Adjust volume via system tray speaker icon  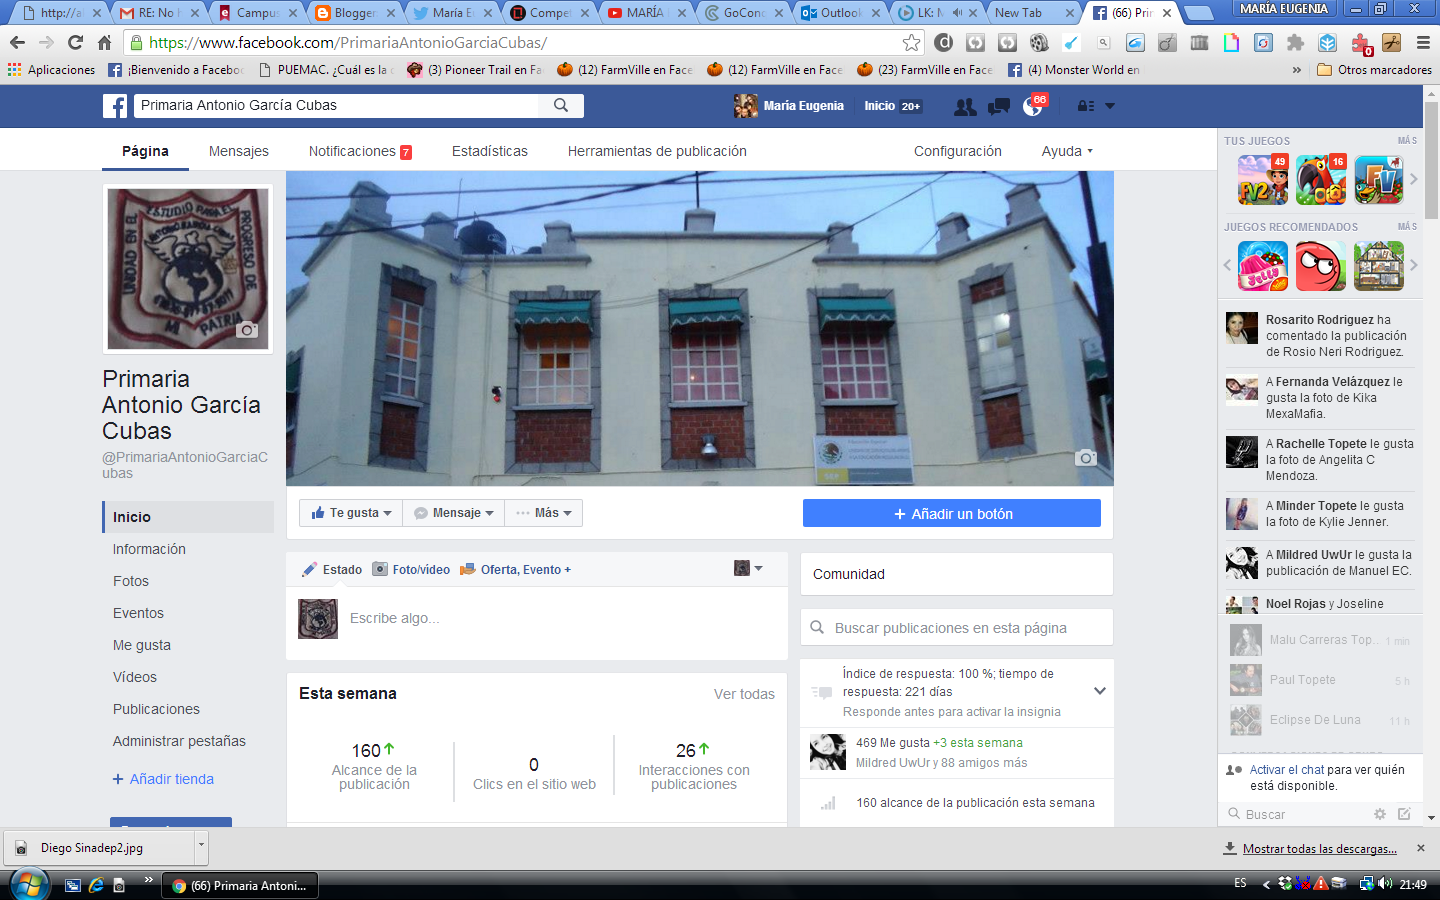click(x=1385, y=884)
